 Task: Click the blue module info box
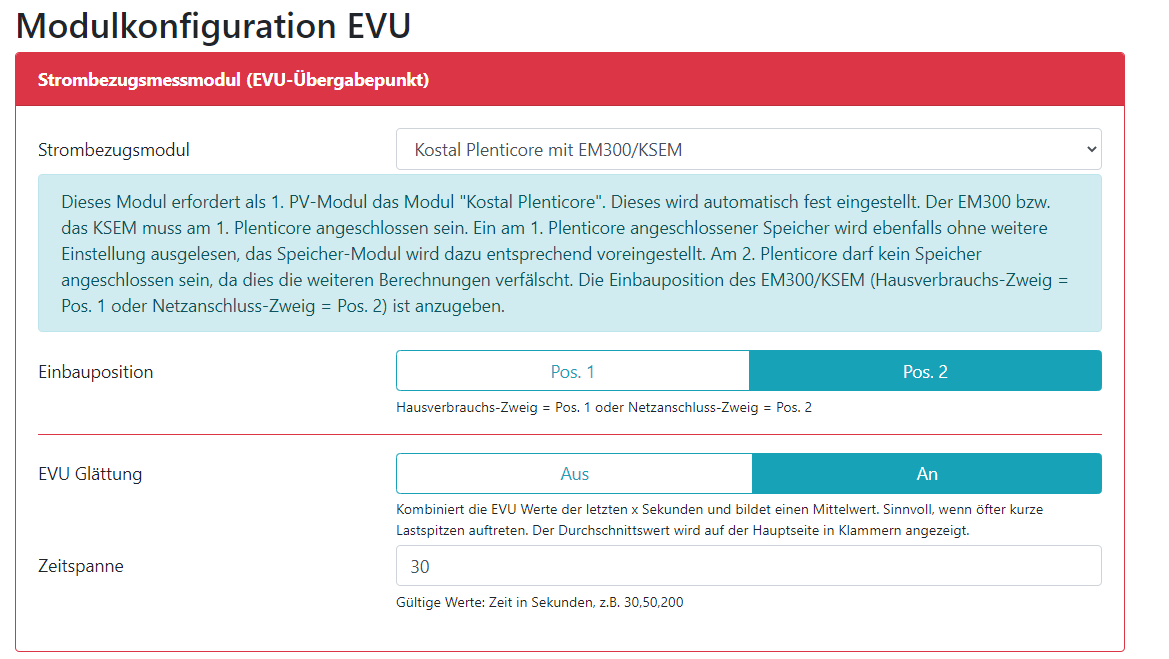(x=569, y=253)
